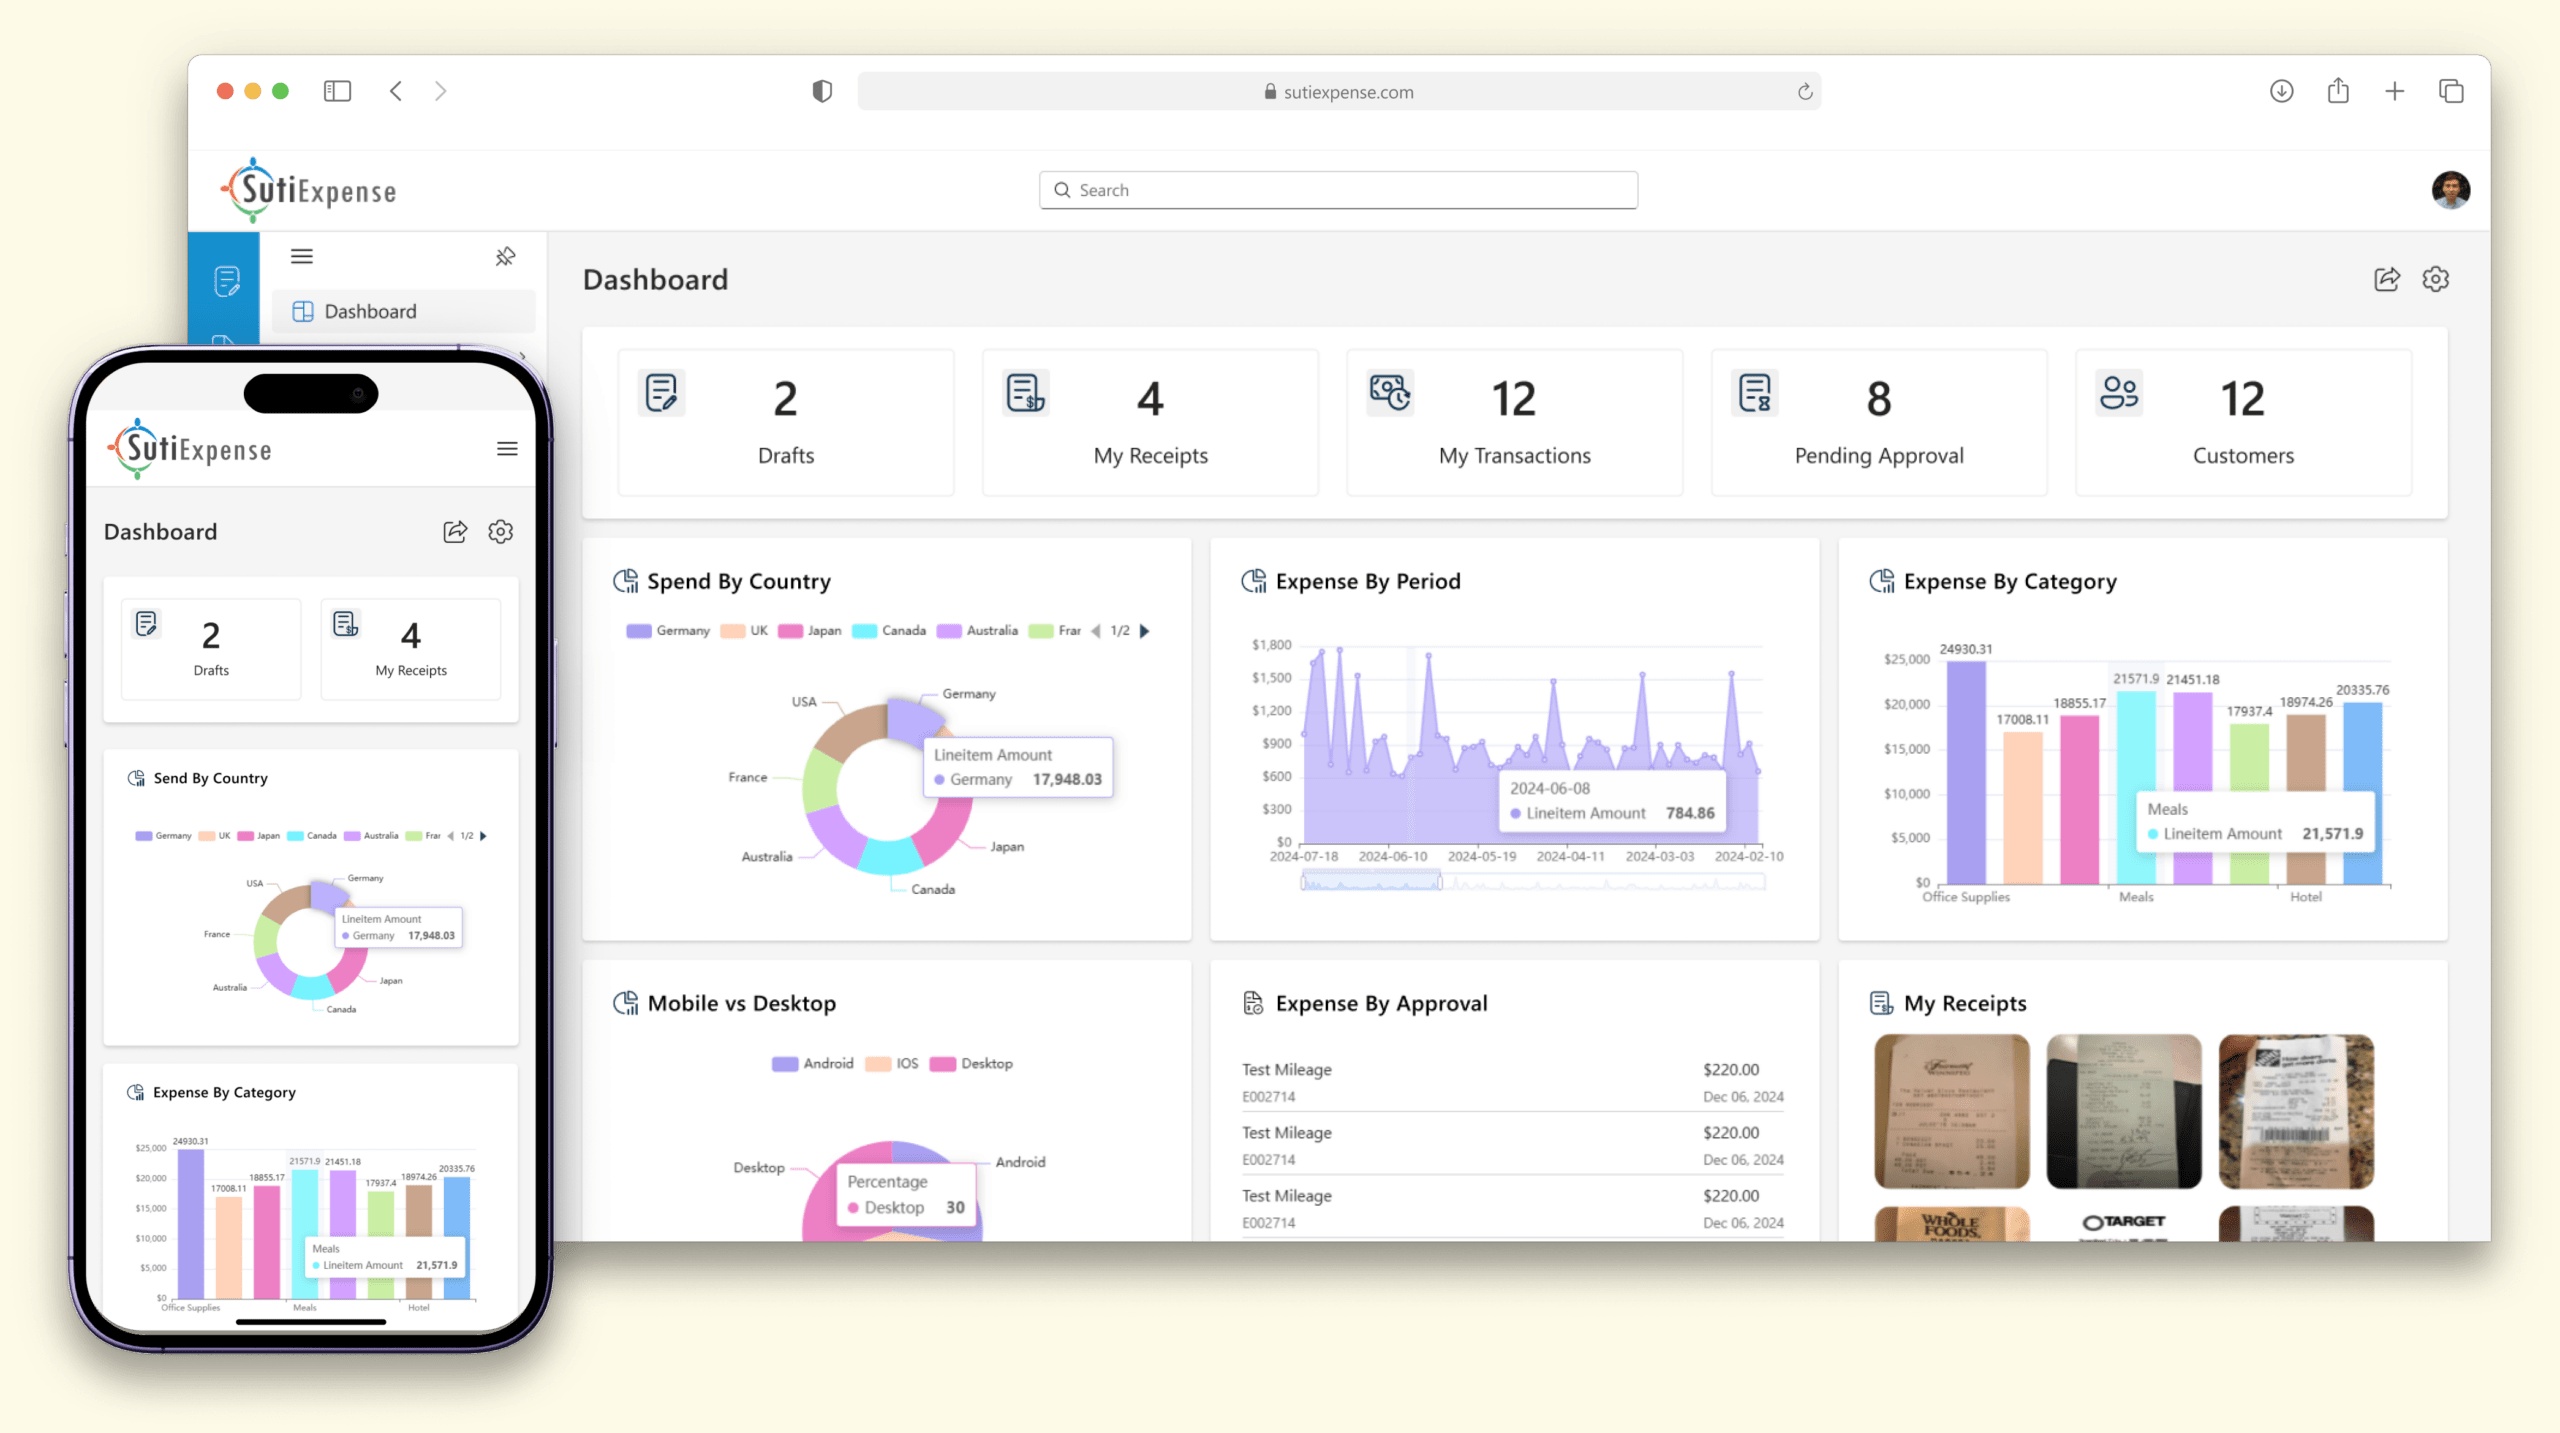Click the browser reload icon
2560x1433 pixels.
click(1805, 92)
